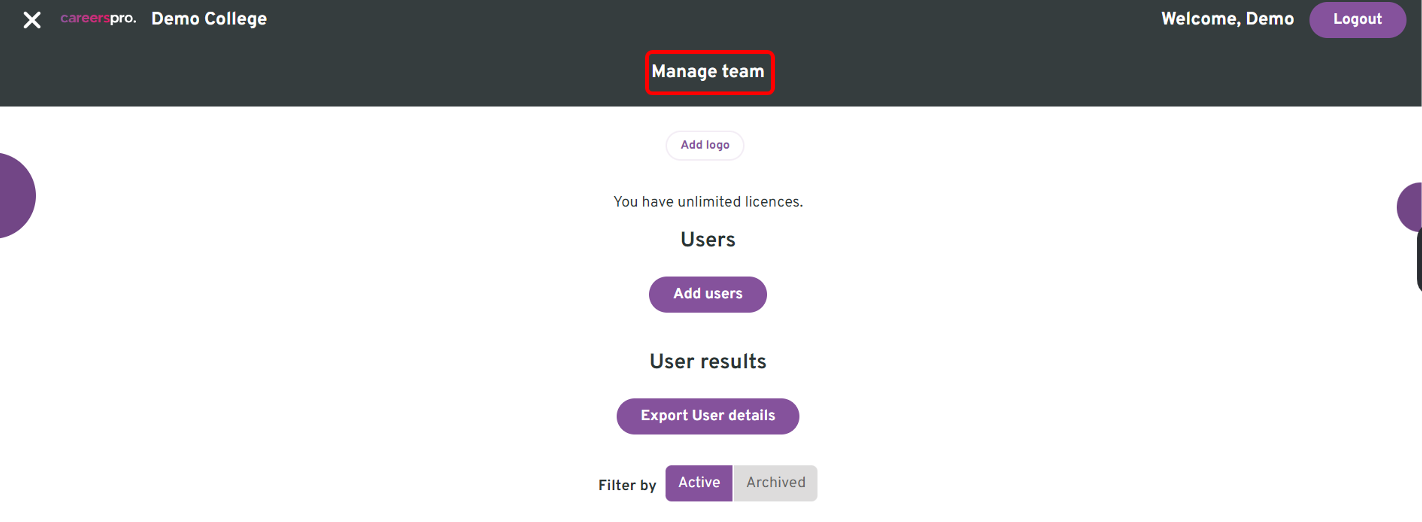
Task: Log out using the Logout button
Action: pyautogui.click(x=1357, y=20)
